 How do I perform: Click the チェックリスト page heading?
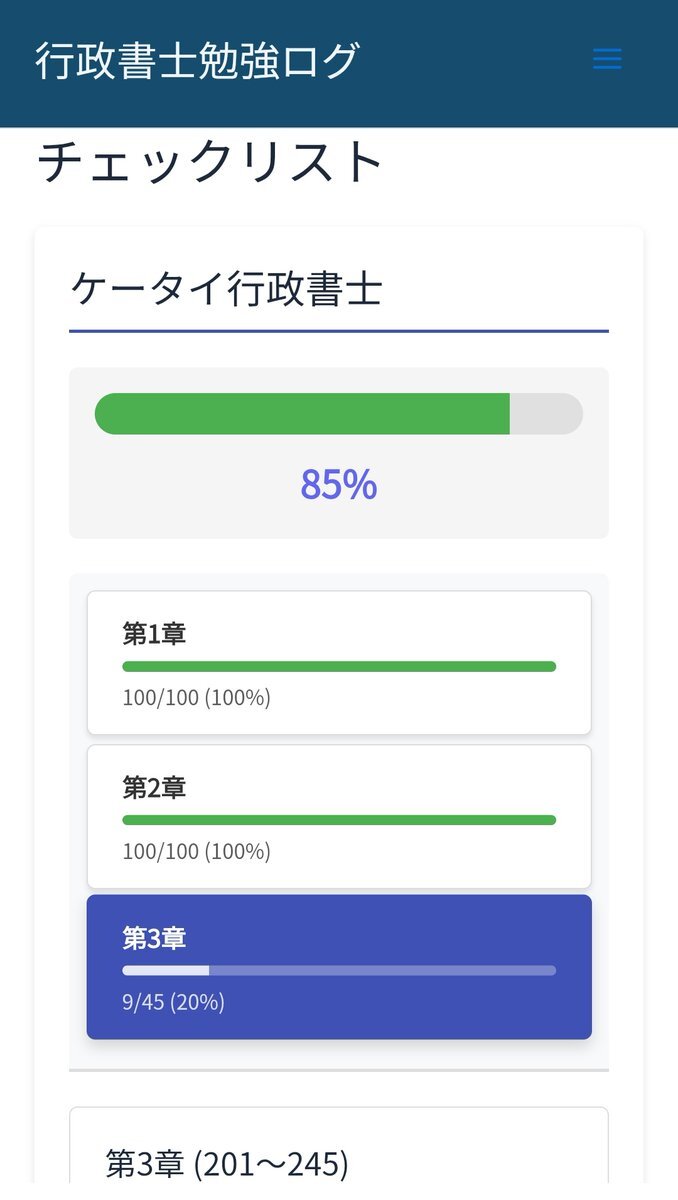[x=211, y=162]
